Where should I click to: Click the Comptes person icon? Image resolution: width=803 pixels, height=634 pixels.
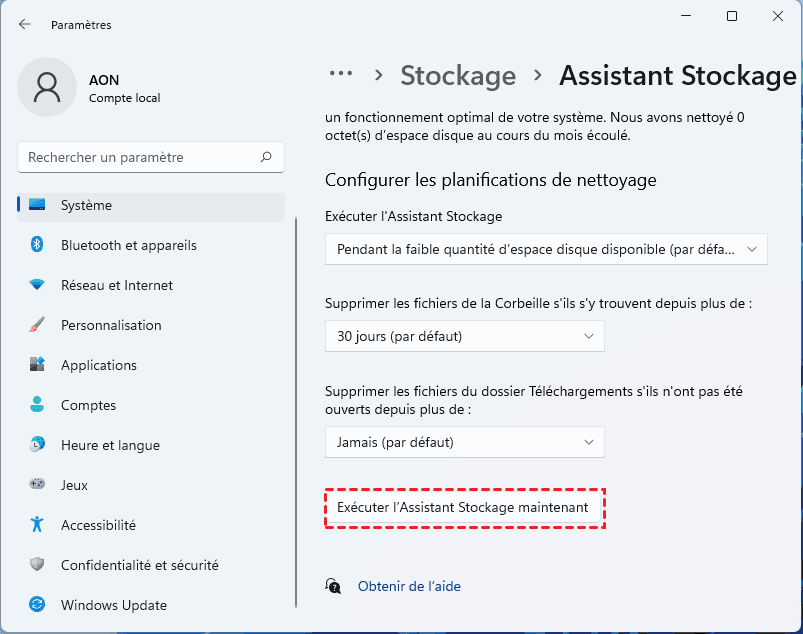(x=38, y=405)
